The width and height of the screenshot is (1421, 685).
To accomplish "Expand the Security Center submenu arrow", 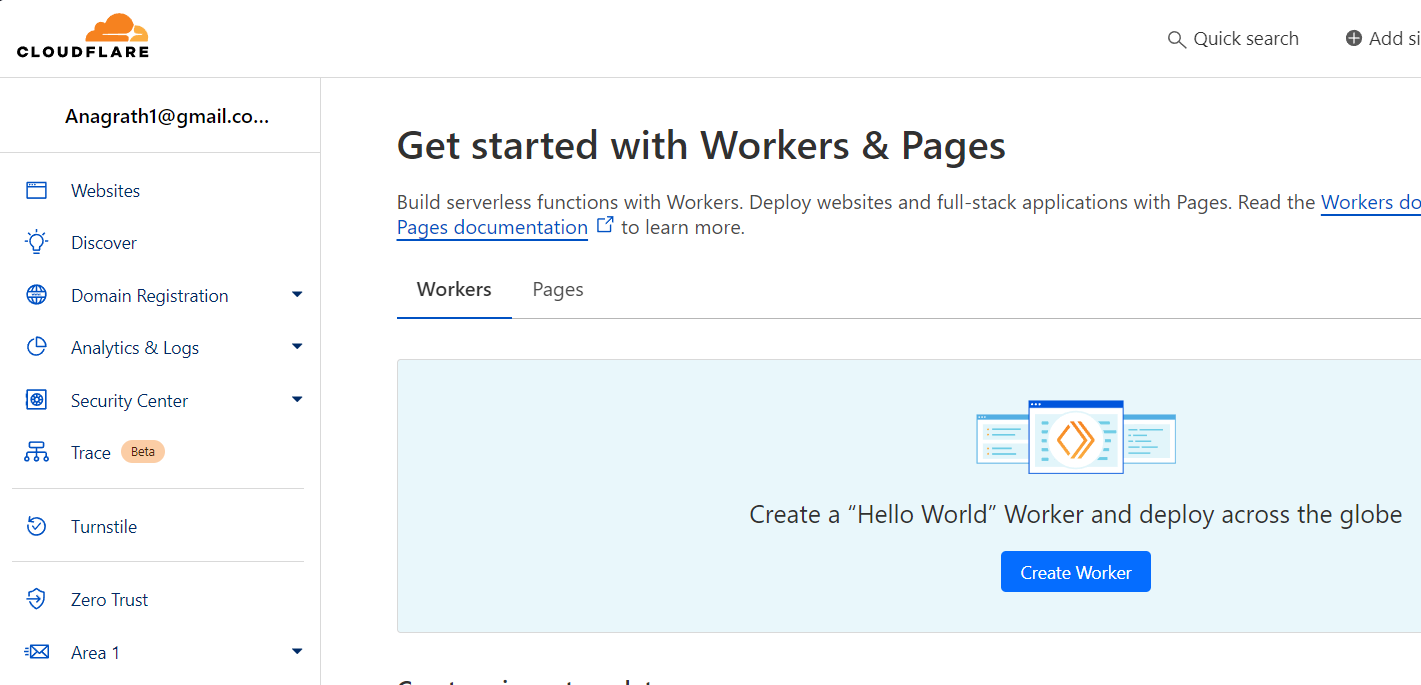I will tap(297, 399).
